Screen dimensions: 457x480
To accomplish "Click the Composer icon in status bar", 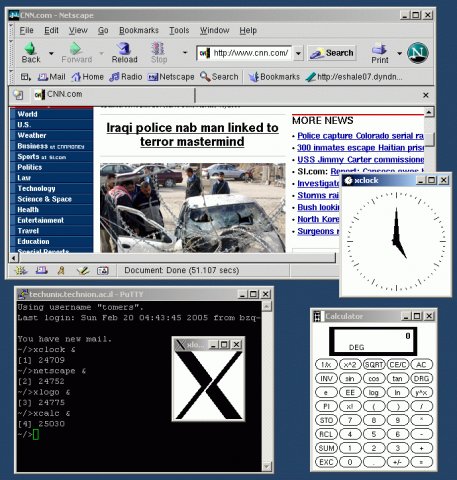I will click(x=82, y=270).
